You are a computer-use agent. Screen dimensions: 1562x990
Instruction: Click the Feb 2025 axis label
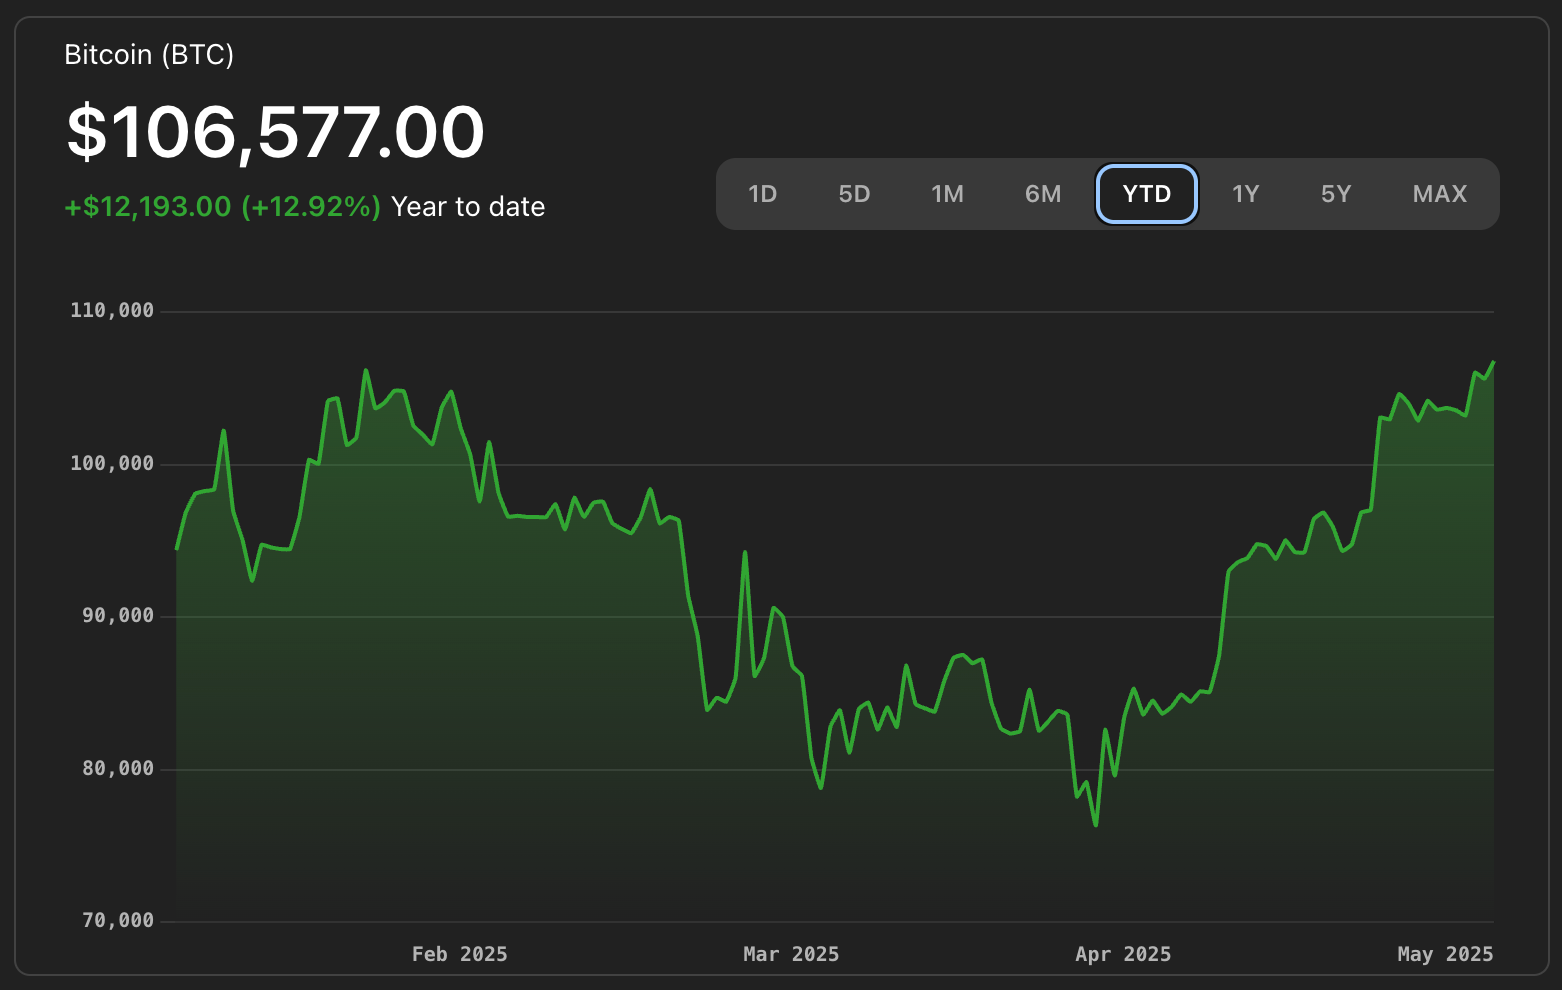(x=460, y=954)
